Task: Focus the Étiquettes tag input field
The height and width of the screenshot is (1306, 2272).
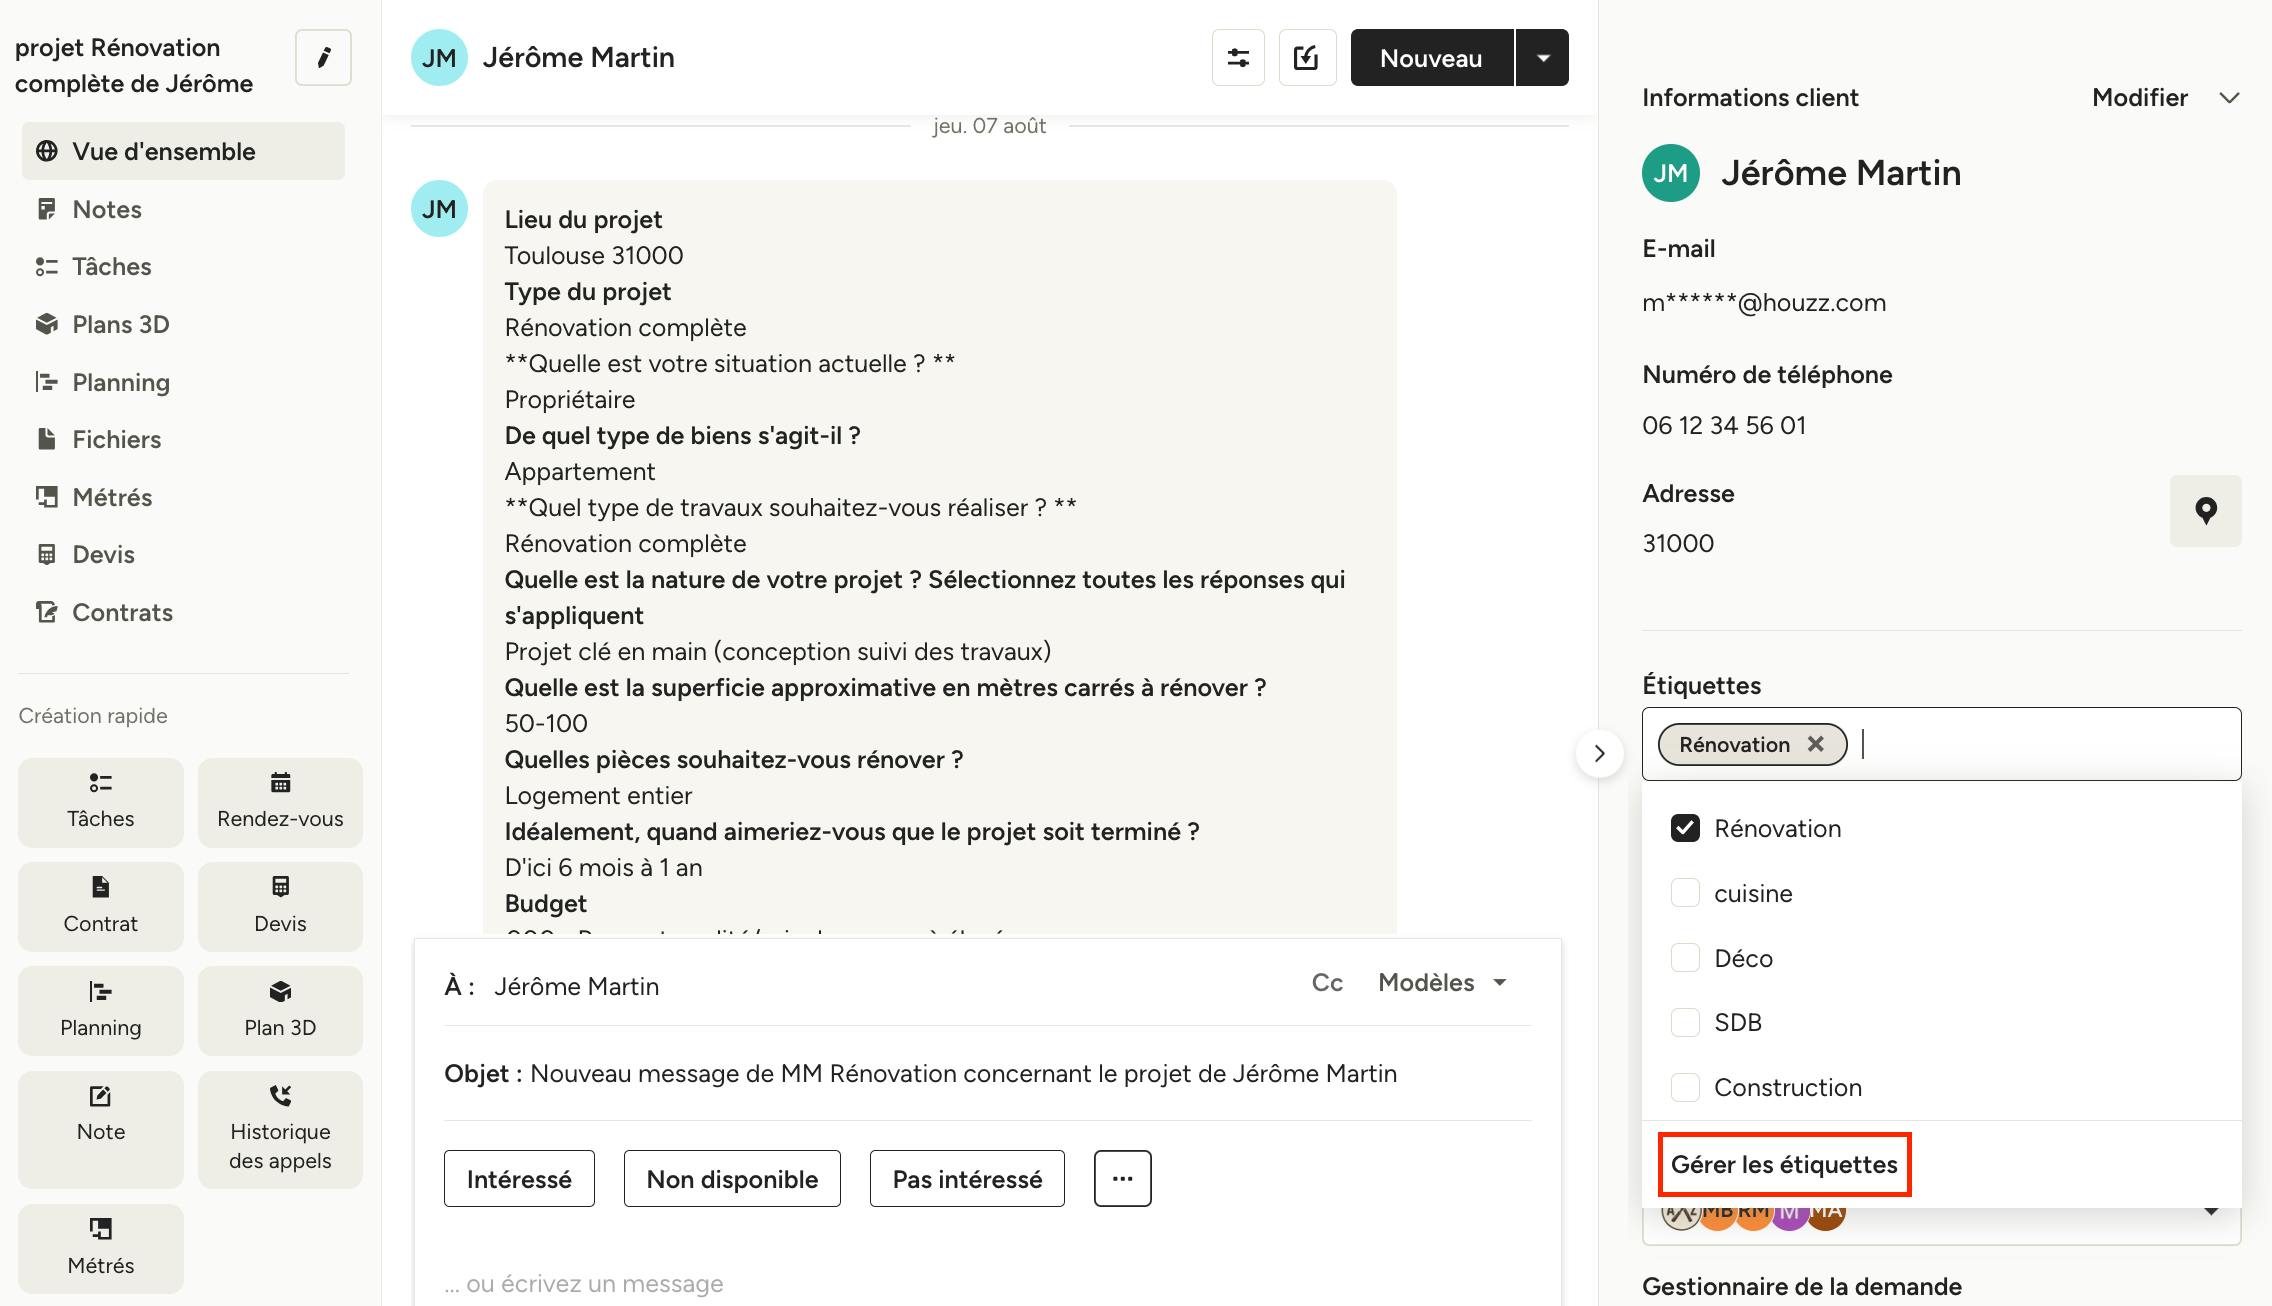Action: click(x=2045, y=744)
